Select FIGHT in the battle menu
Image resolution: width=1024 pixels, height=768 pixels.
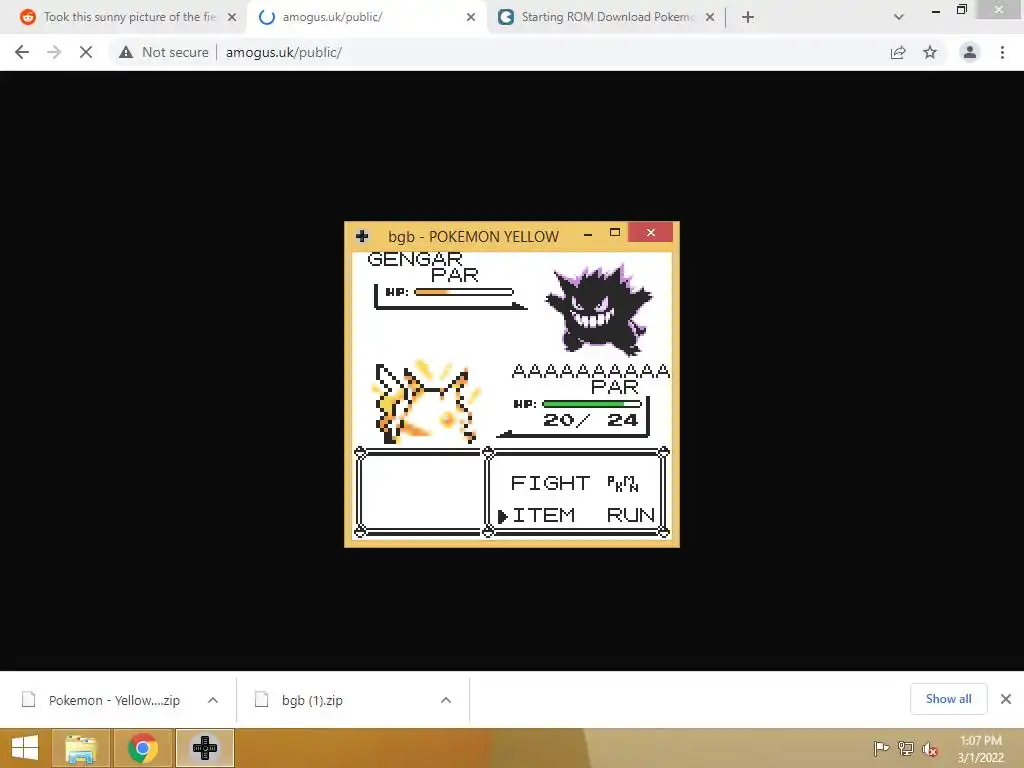[x=550, y=483]
